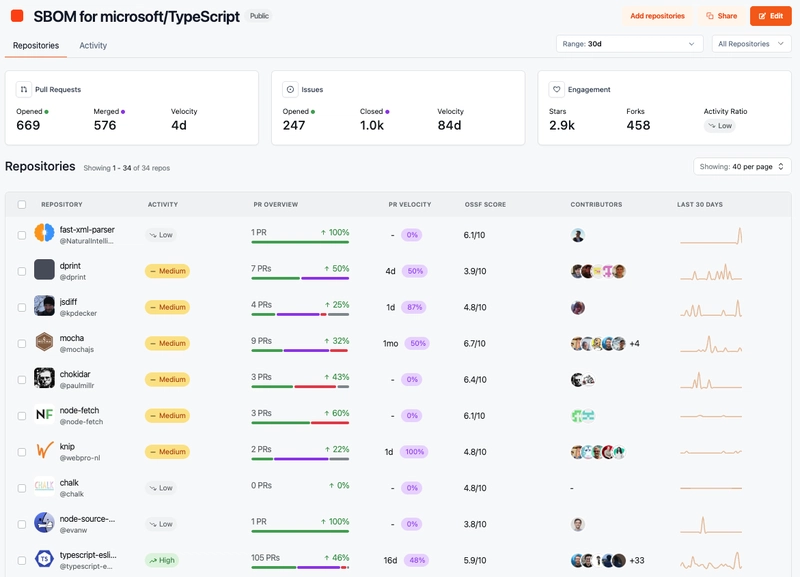Select the dprint row checkbox

tap(21, 271)
